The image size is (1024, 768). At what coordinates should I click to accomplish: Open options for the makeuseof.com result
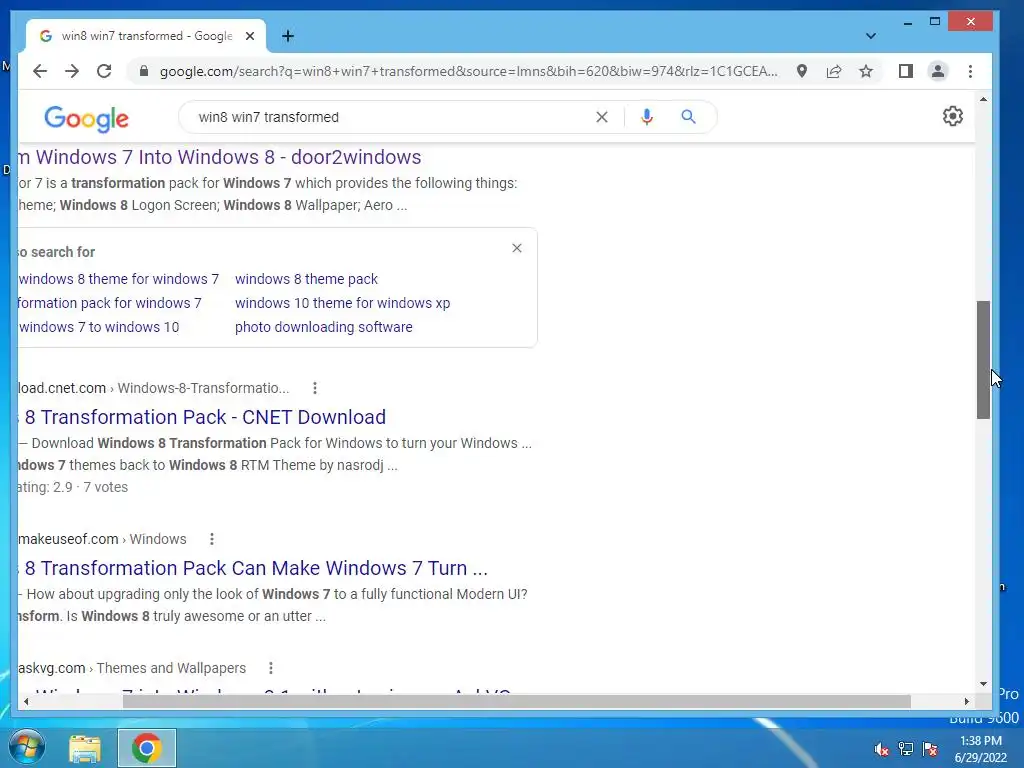pos(212,539)
